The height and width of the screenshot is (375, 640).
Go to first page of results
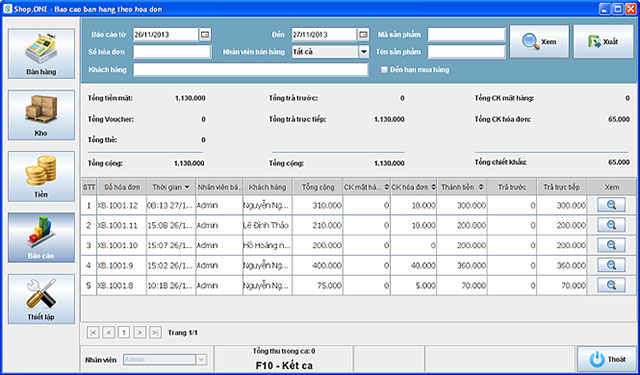[x=93, y=333]
